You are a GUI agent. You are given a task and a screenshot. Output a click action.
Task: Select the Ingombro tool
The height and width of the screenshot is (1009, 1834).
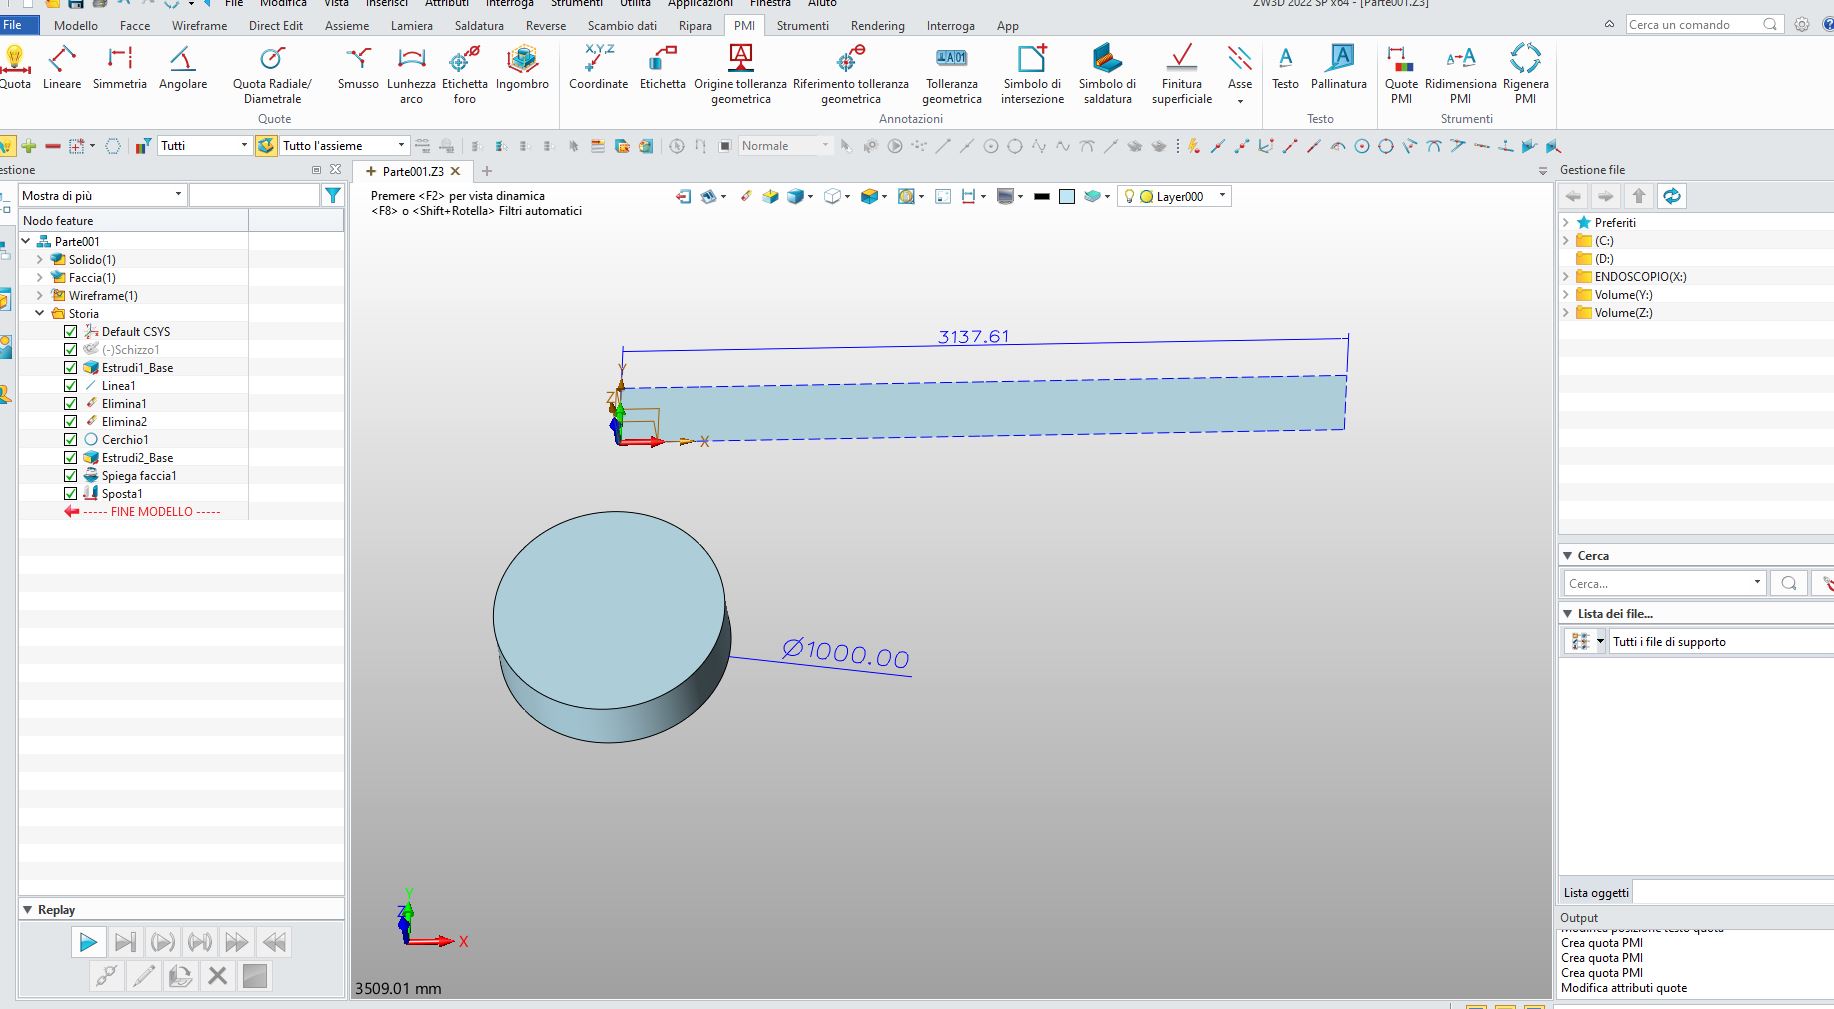[x=522, y=67]
